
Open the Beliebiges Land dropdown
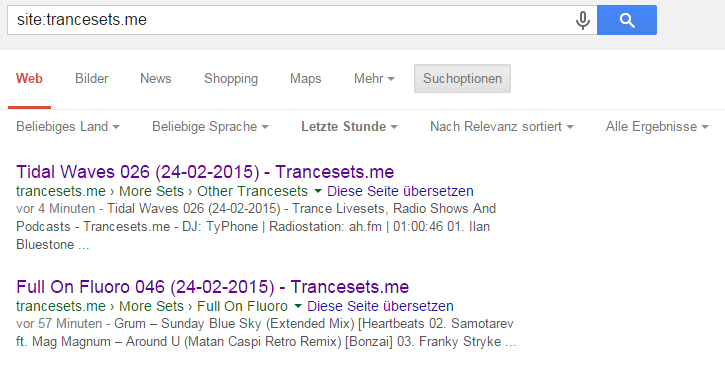point(68,126)
